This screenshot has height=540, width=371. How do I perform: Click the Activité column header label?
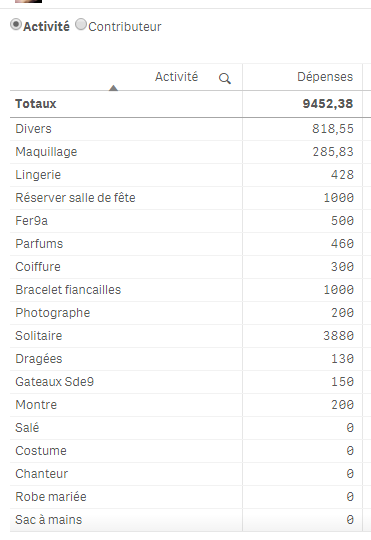click(x=176, y=76)
